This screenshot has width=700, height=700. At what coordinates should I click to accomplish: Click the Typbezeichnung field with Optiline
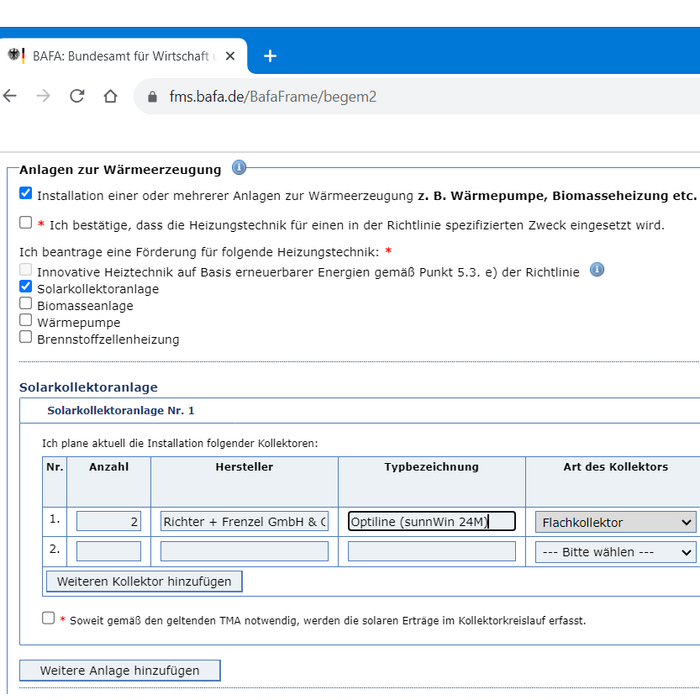432,521
